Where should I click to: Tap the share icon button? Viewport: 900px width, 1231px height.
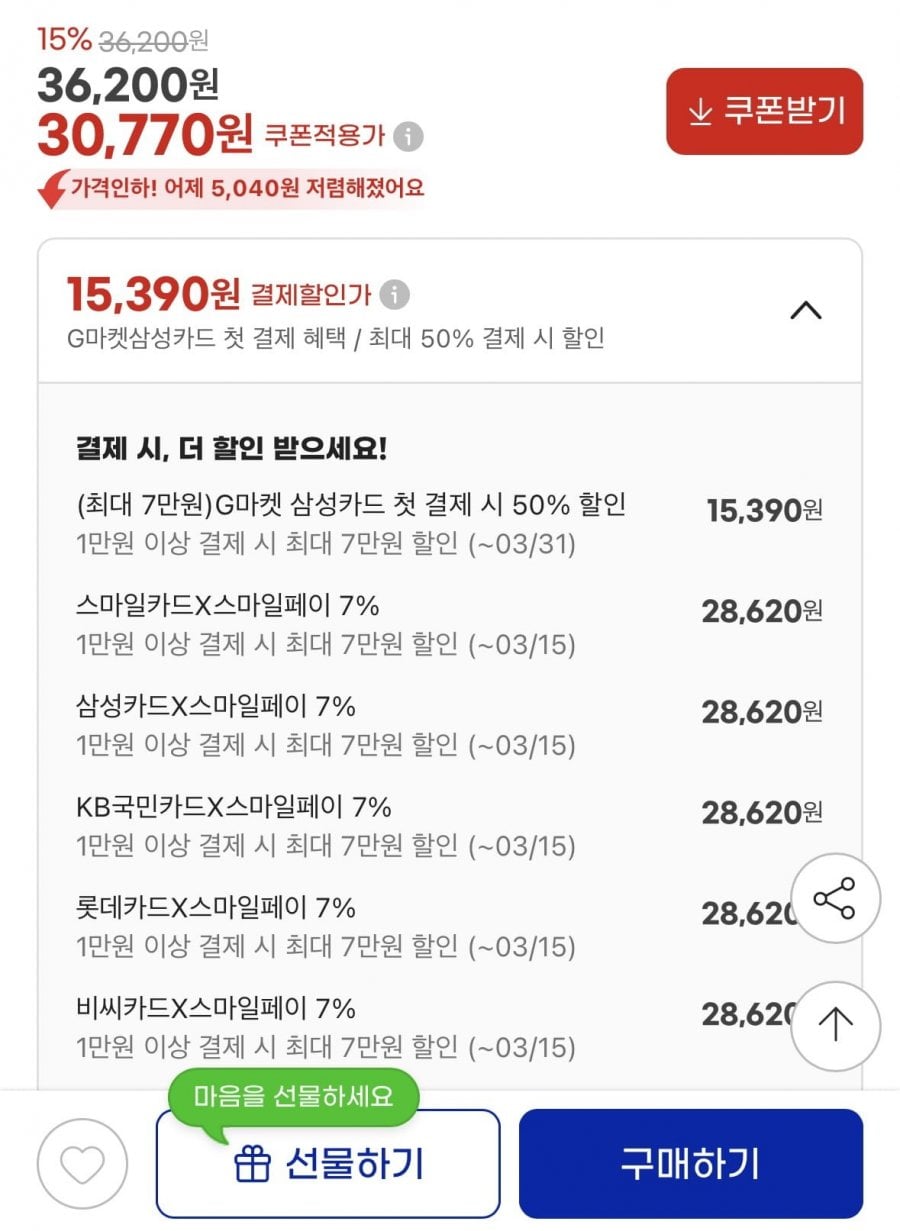click(835, 898)
